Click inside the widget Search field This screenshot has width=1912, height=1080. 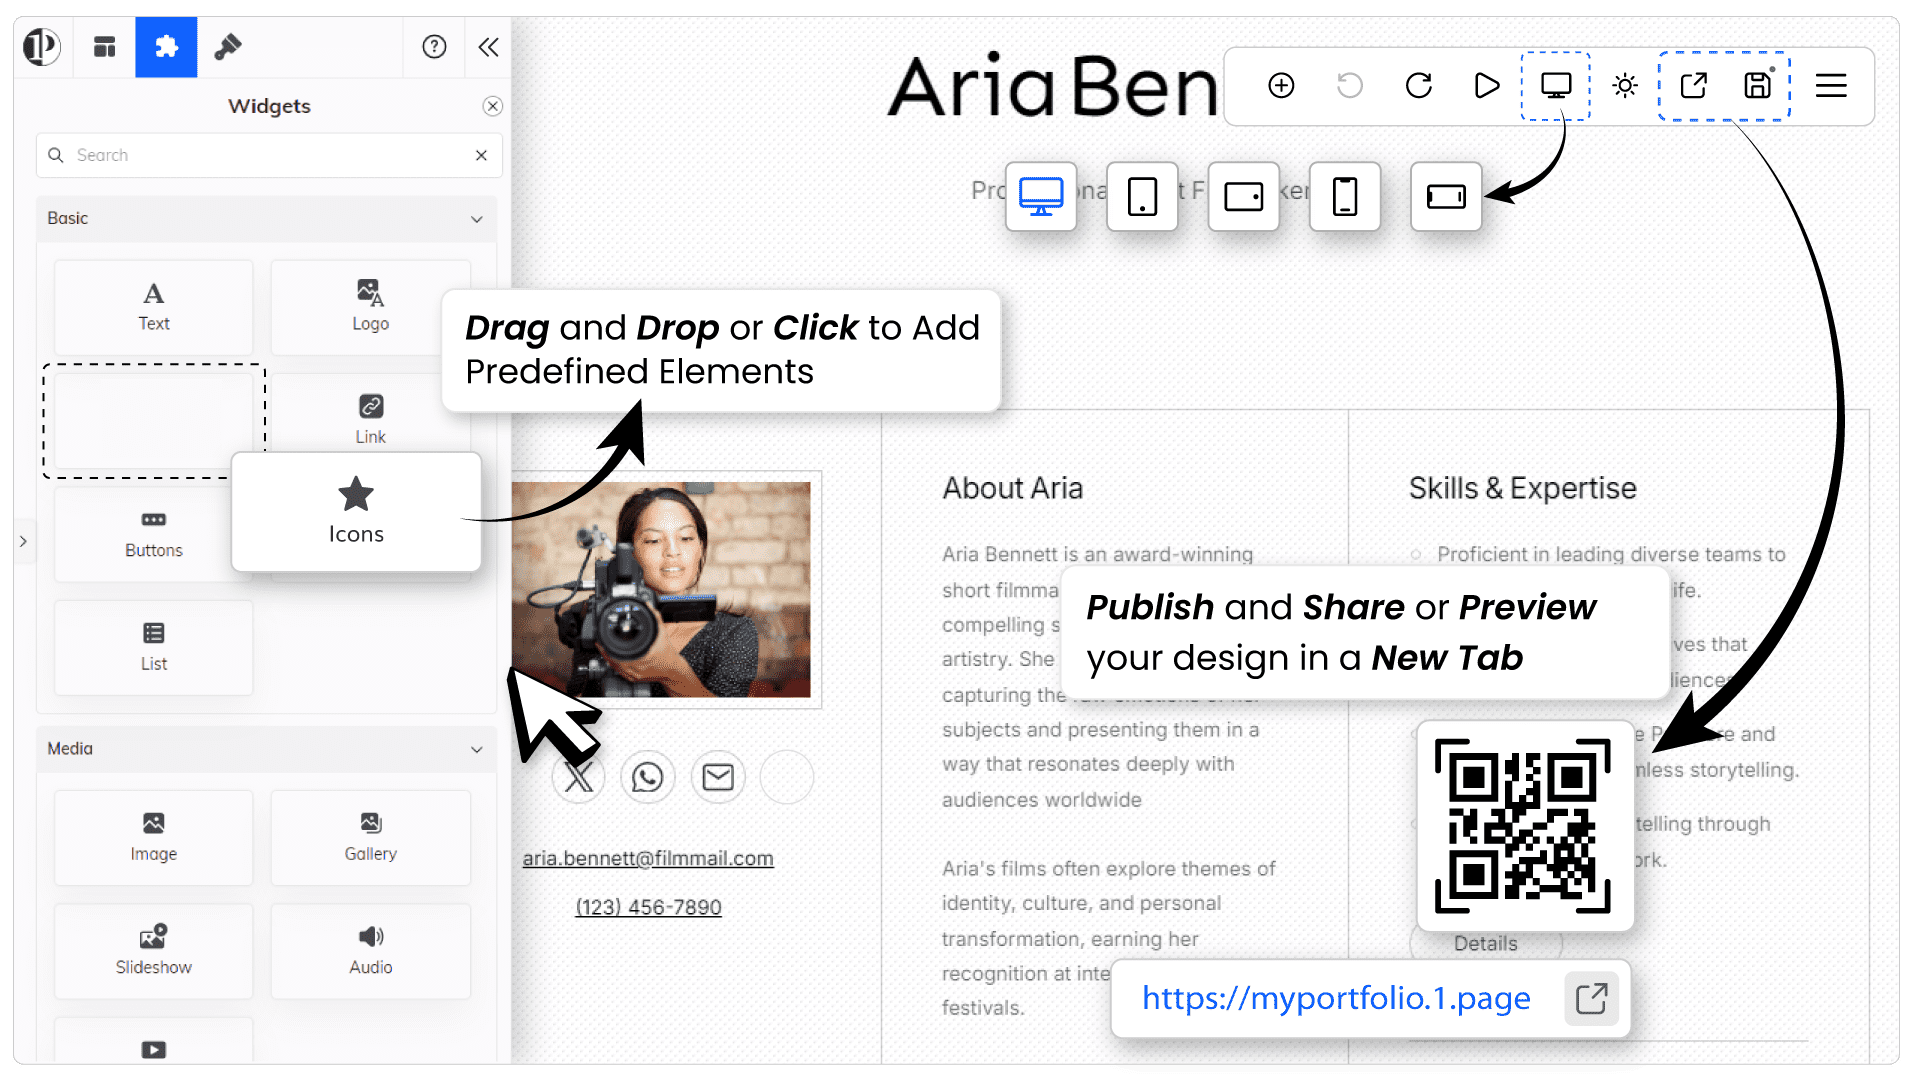(x=250, y=155)
